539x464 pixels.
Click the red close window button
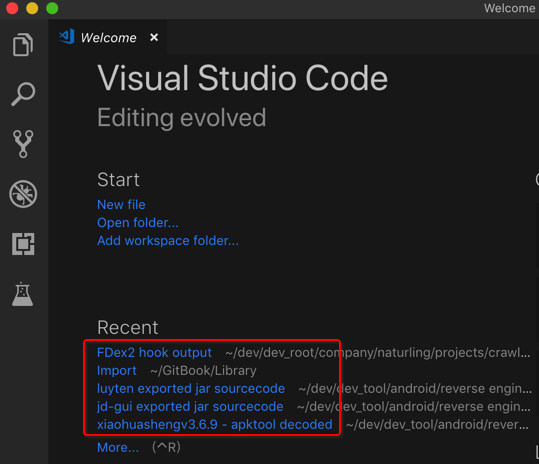tap(12, 8)
